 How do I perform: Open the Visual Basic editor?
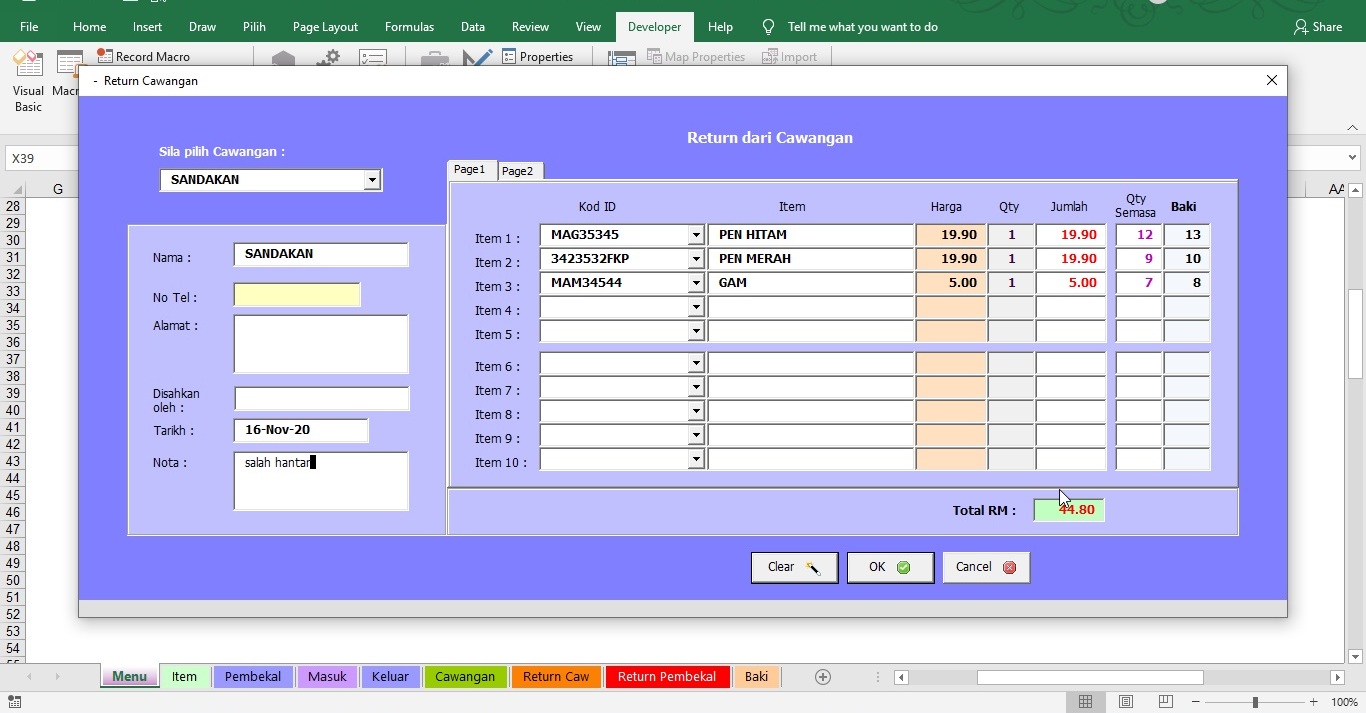[28, 81]
